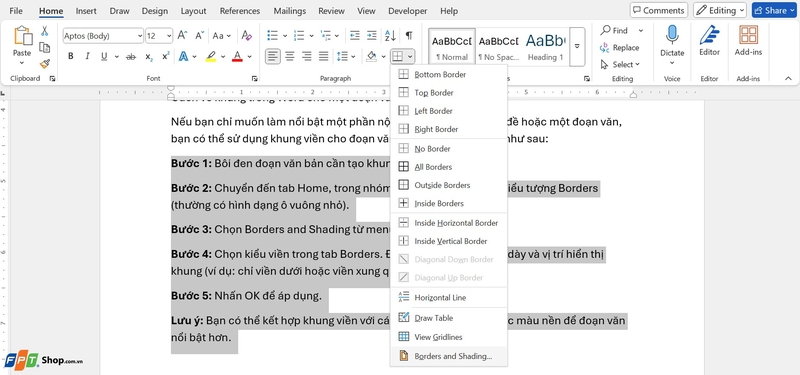Open the Paste options dropdown arrow
Viewport: 800px width, 375px height.
pyautogui.click(x=22, y=63)
